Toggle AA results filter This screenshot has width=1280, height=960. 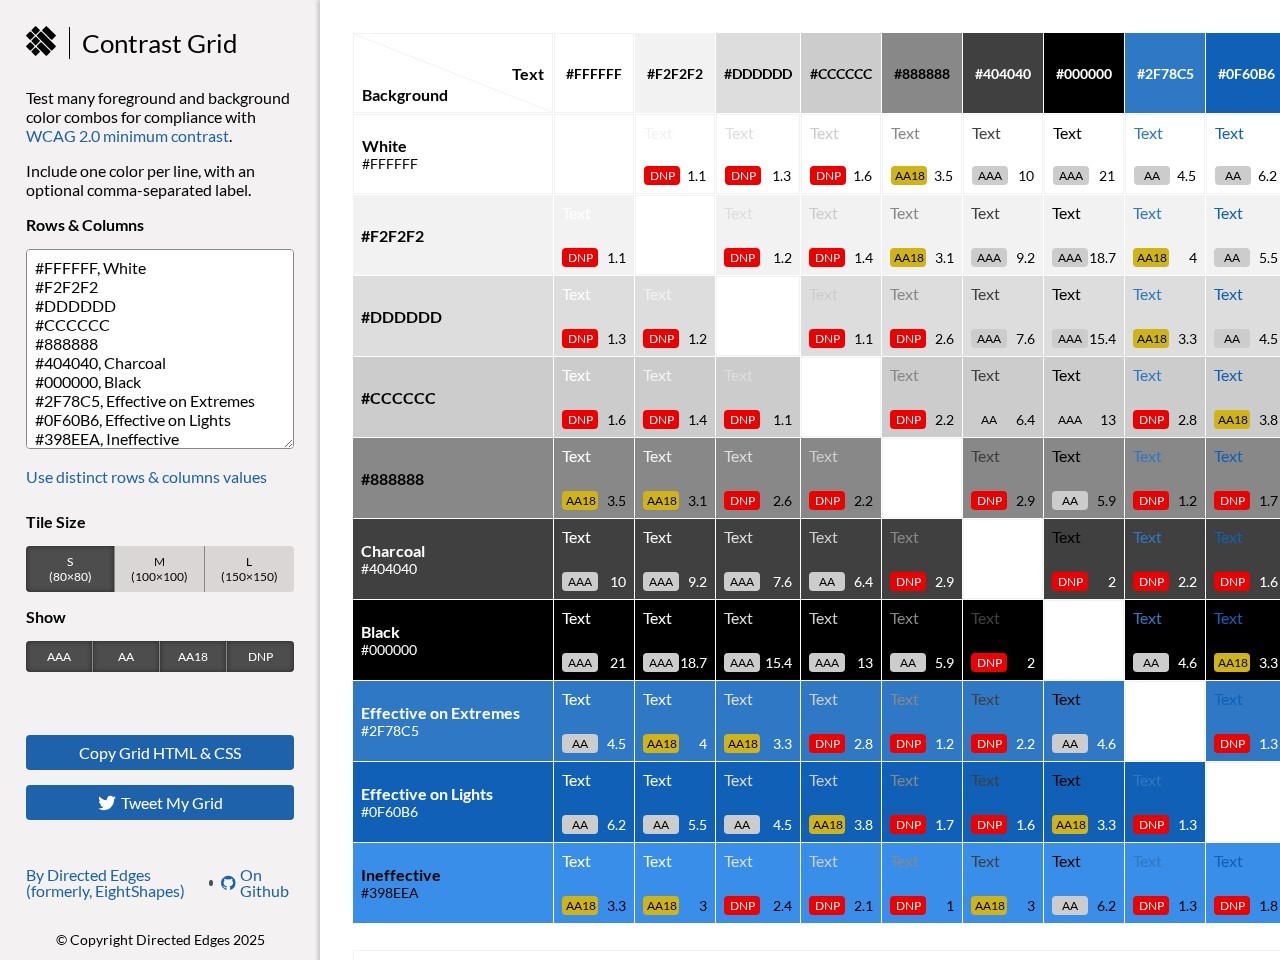click(126, 657)
